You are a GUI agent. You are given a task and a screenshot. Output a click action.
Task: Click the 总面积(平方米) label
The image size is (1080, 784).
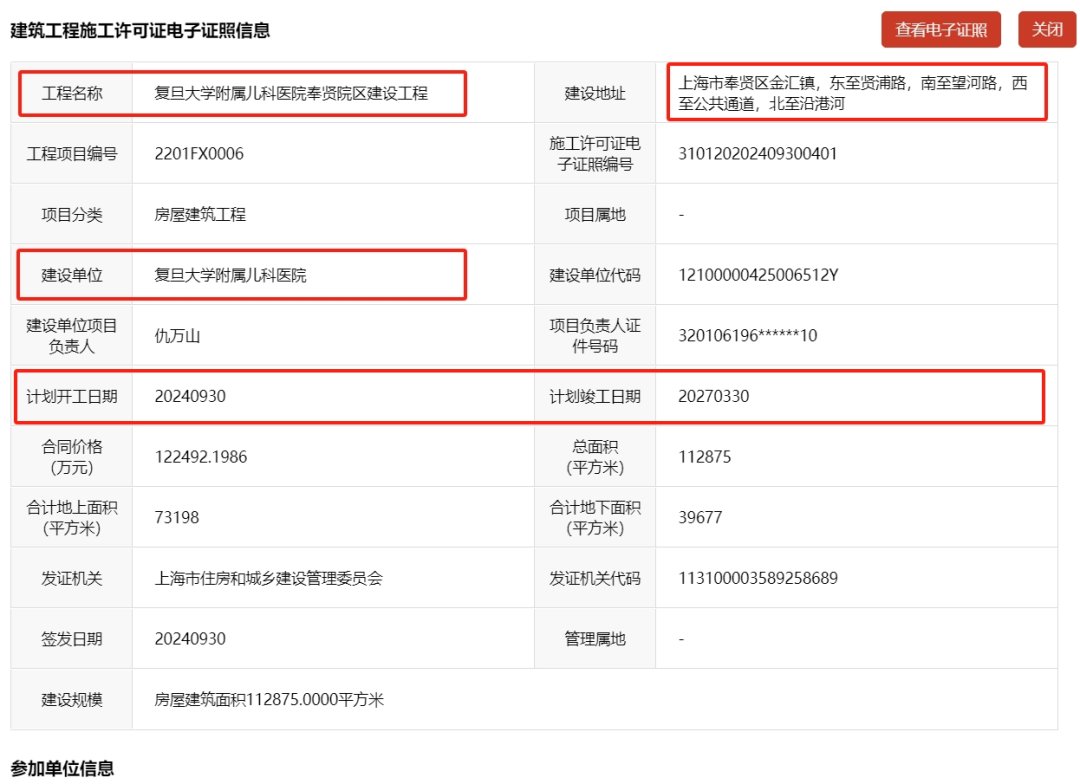pos(595,457)
